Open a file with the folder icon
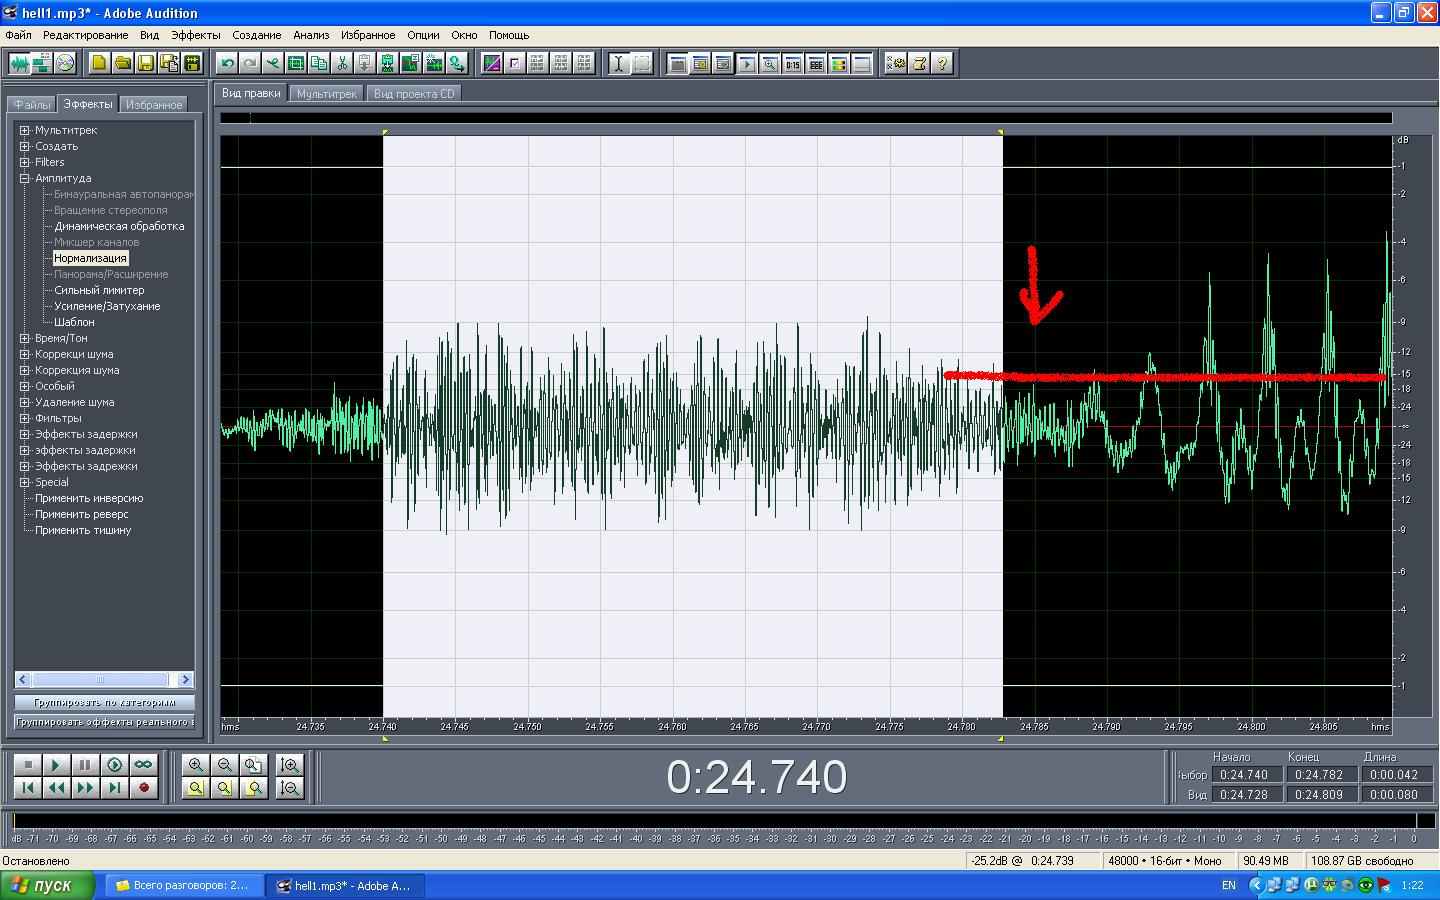This screenshot has width=1440, height=900. coord(122,64)
